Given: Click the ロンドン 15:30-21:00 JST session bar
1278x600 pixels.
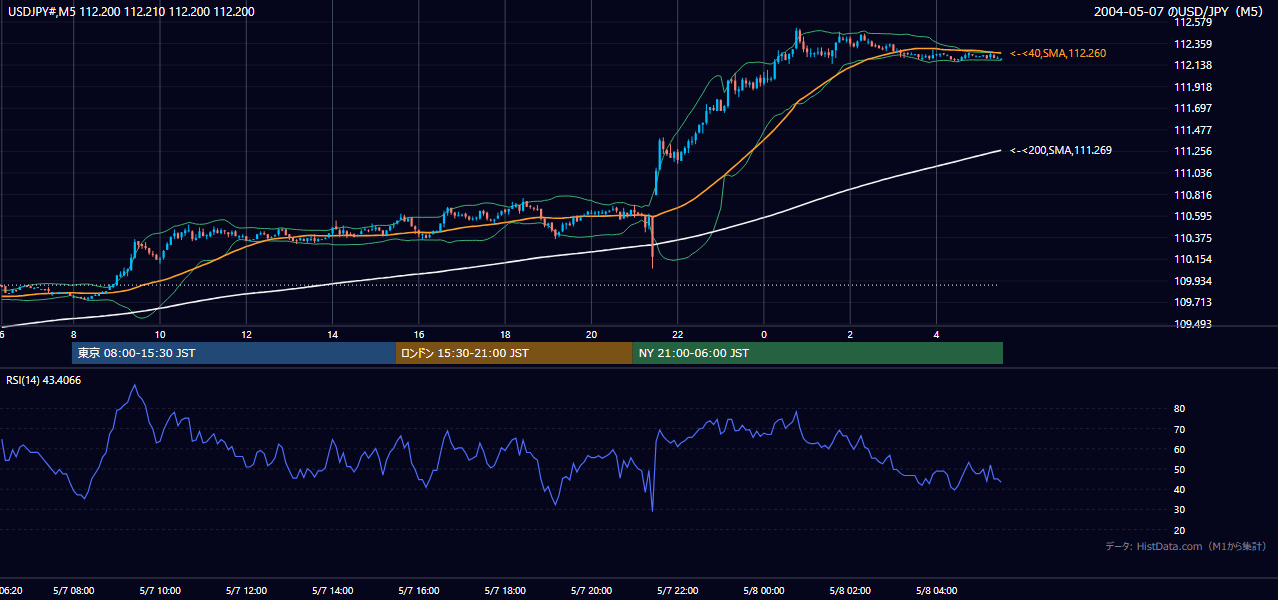Looking at the screenshot, I should pyautogui.click(x=514, y=353).
